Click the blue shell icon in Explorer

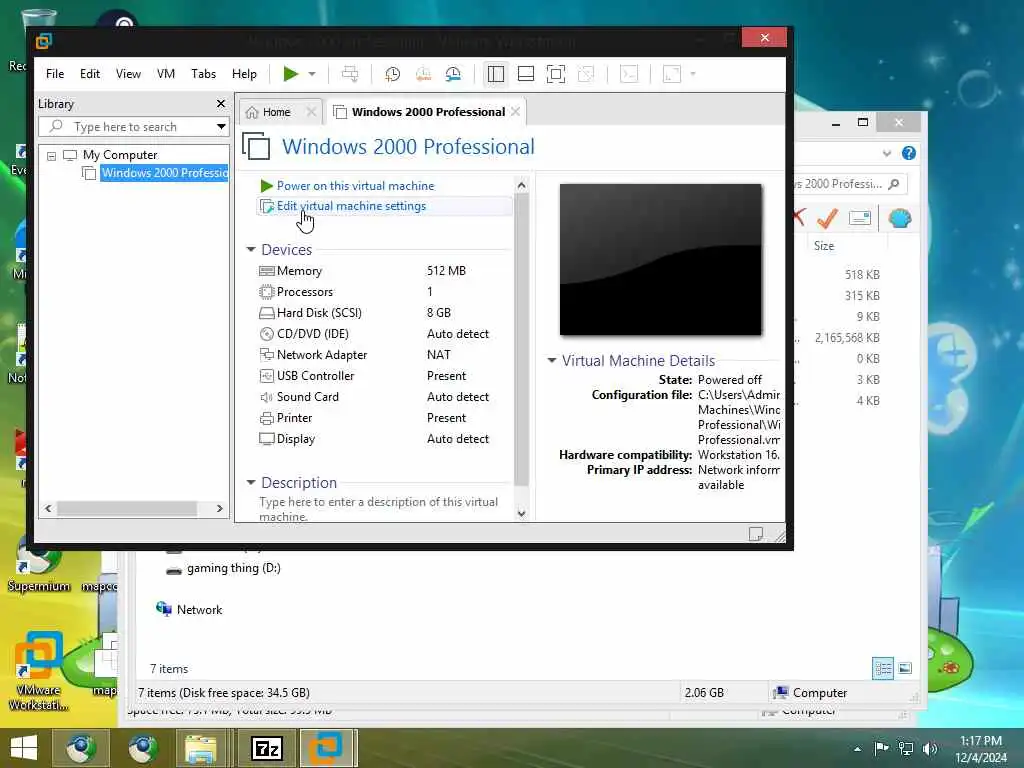pyautogui.click(x=900, y=218)
